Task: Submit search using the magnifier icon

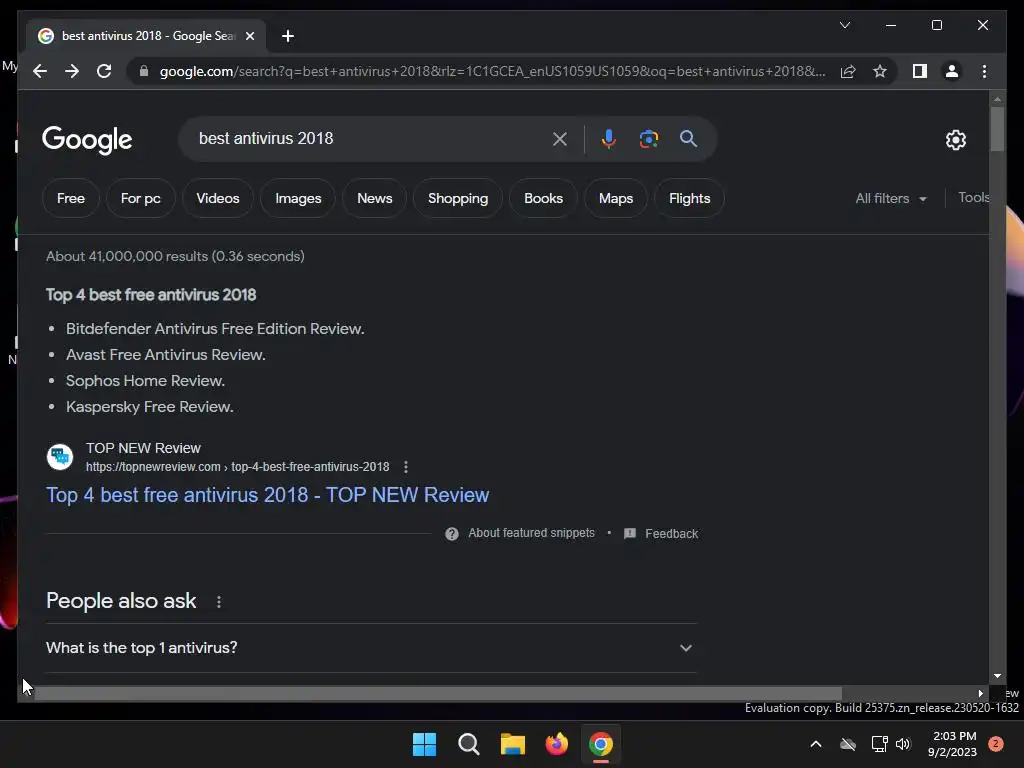Action: pyautogui.click(x=688, y=138)
